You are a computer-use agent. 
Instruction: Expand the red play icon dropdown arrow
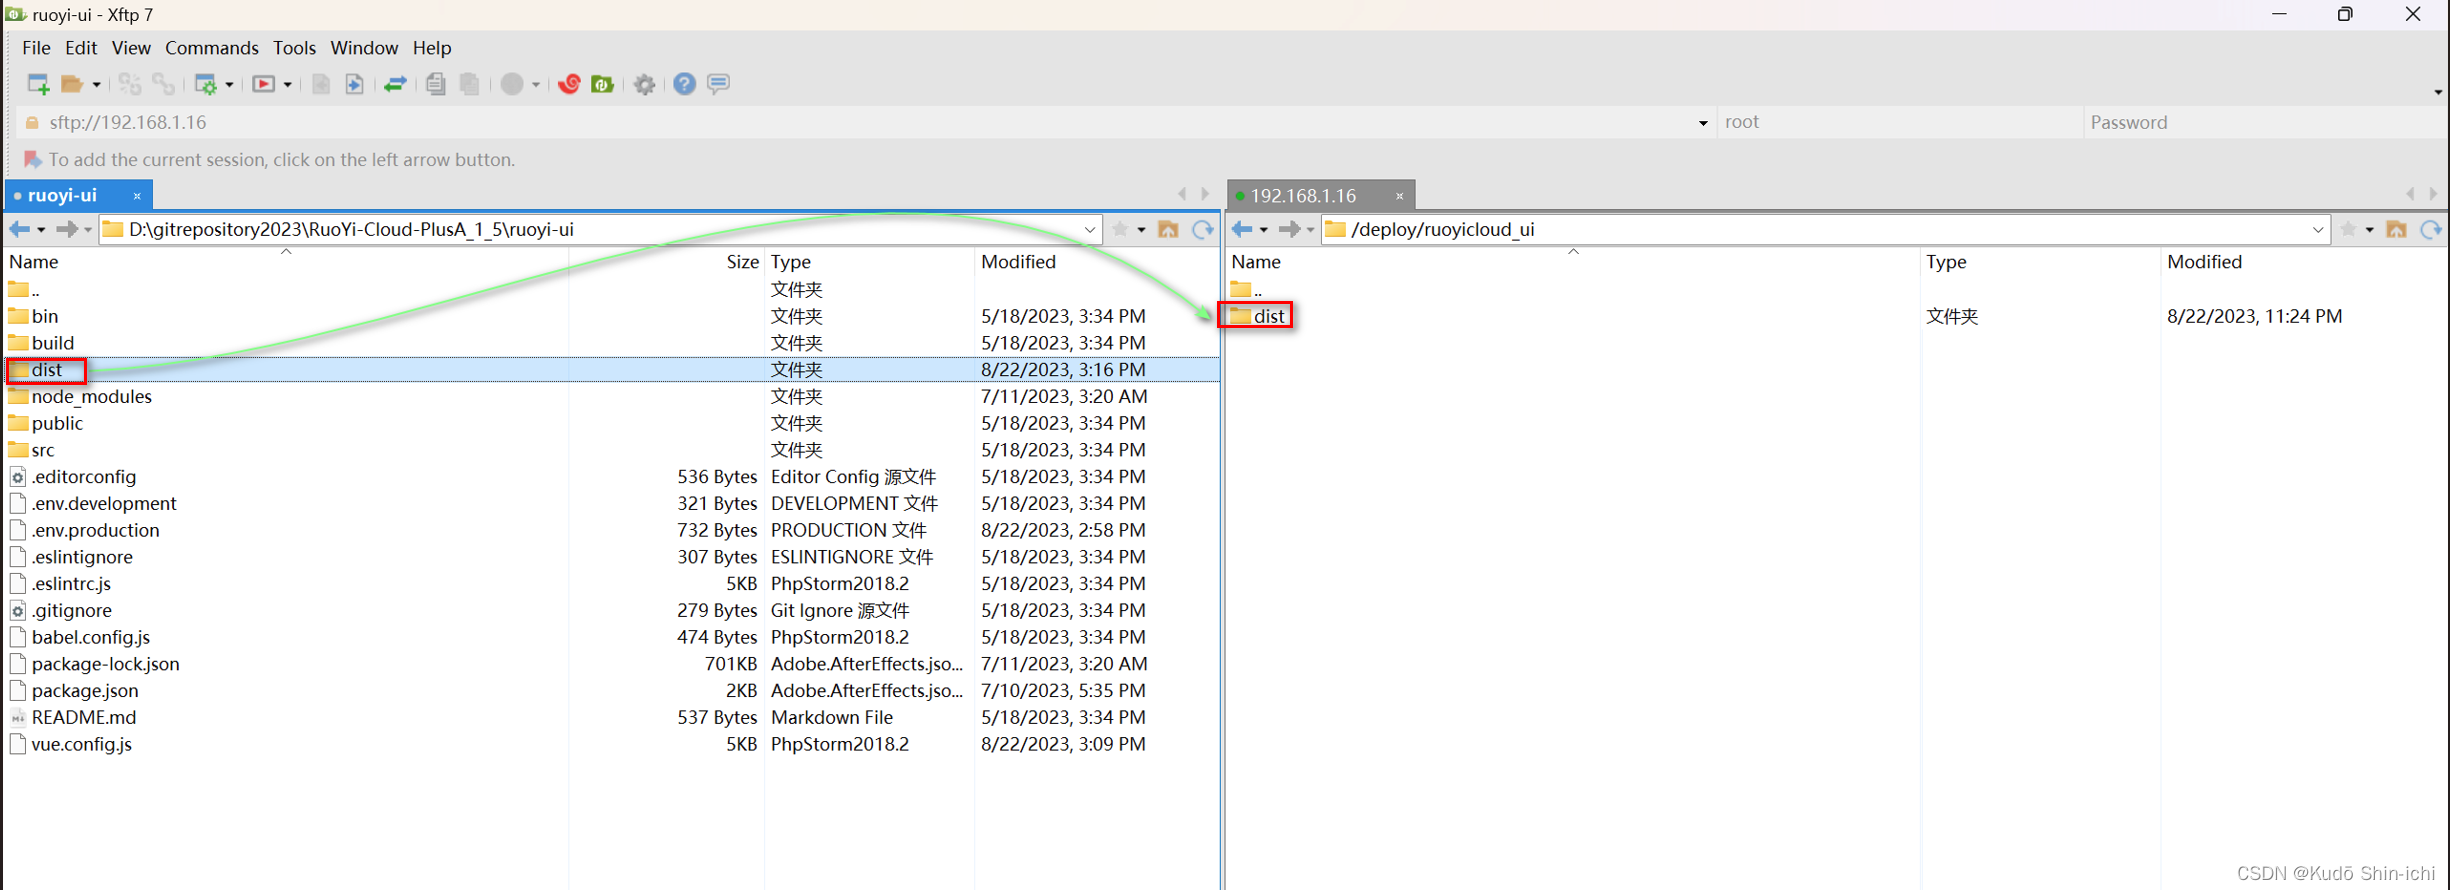click(x=287, y=85)
